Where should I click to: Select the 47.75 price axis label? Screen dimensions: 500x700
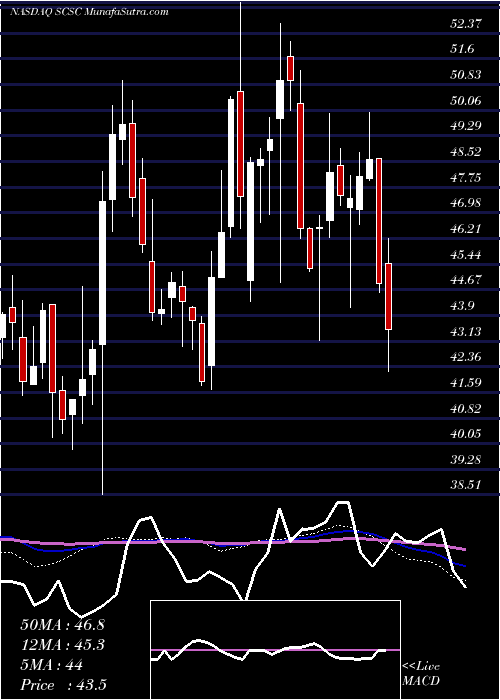pos(466,178)
